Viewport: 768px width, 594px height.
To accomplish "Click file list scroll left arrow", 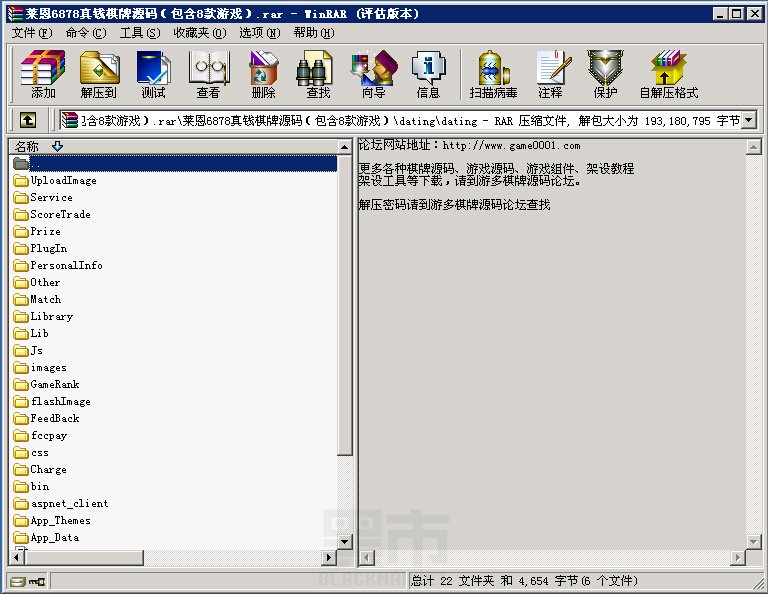I will click(17, 557).
